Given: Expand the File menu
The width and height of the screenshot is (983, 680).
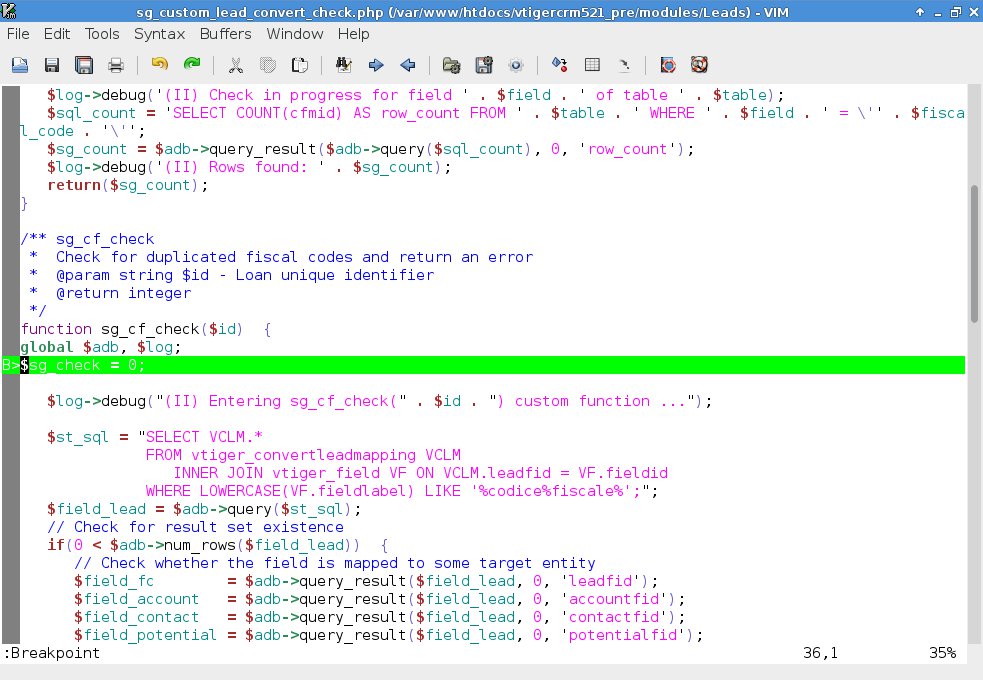Looking at the screenshot, I should point(18,33).
